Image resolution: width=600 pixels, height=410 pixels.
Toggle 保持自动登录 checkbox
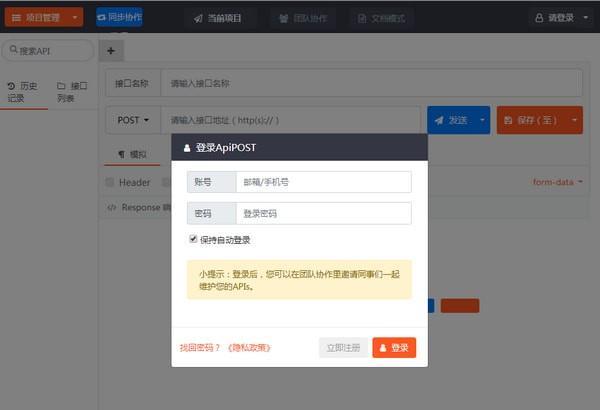pyautogui.click(x=193, y=239)
